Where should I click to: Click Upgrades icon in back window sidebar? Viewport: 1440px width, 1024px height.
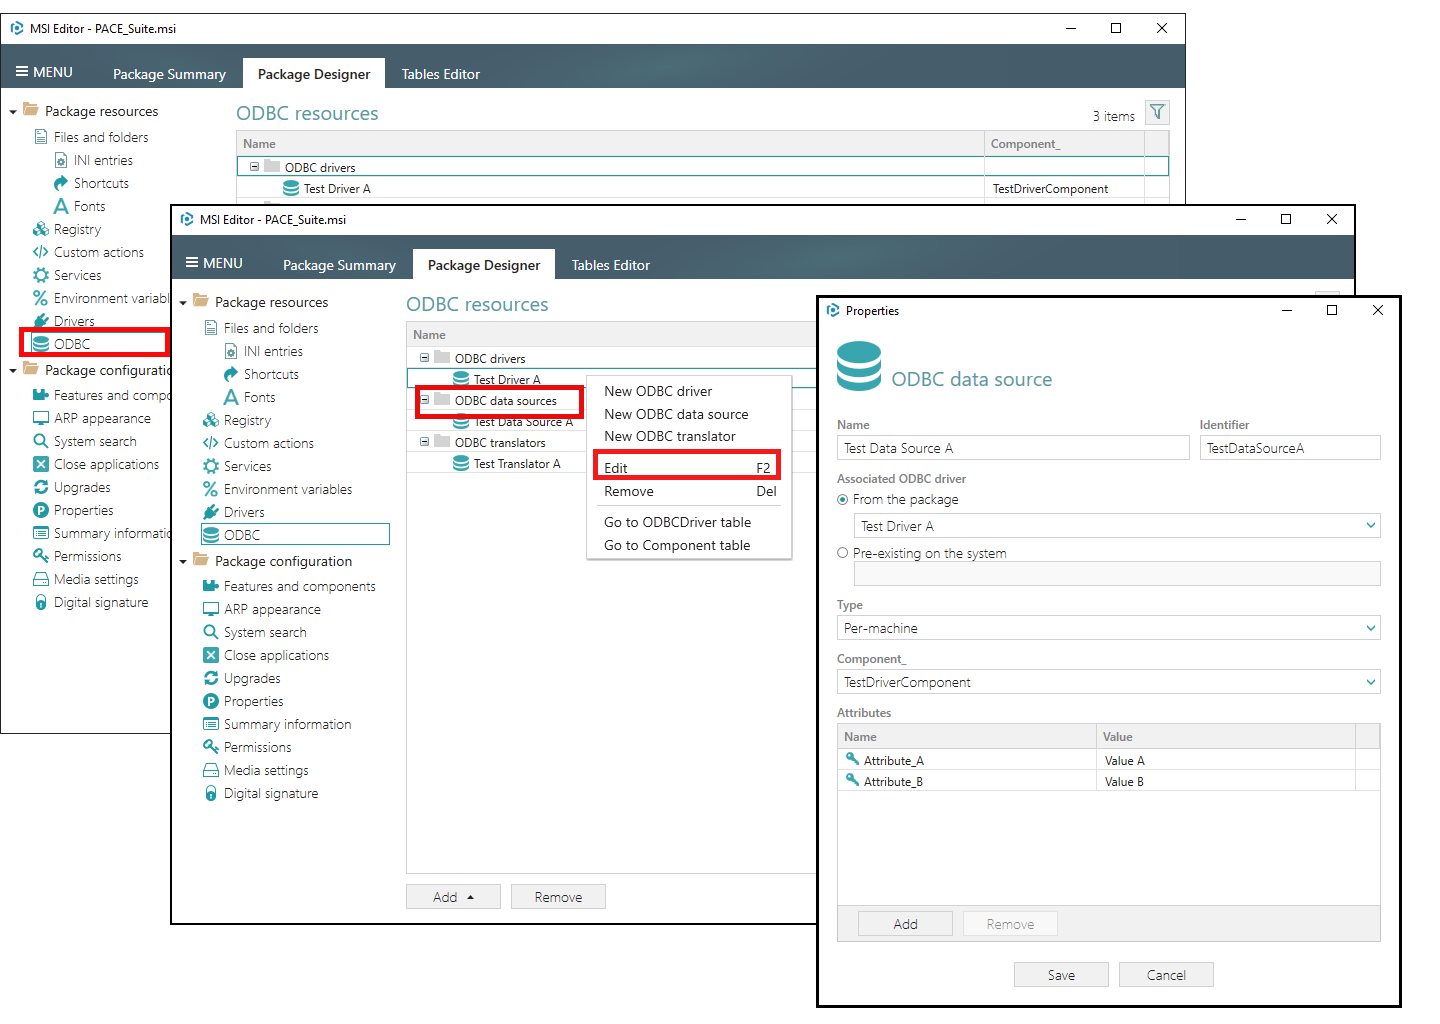click(x=41, y=487)
